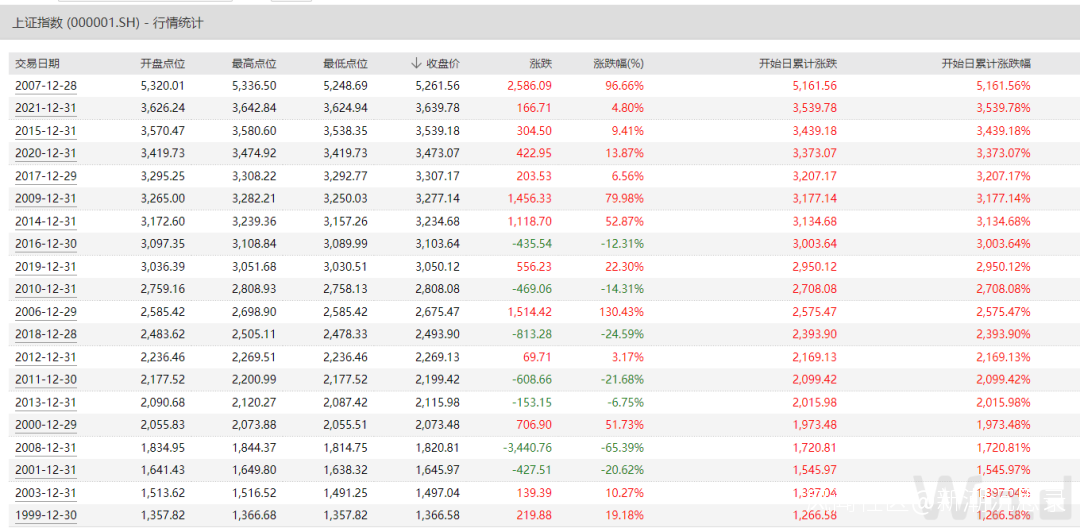Select the date 2014-12-31

[45, 222]
